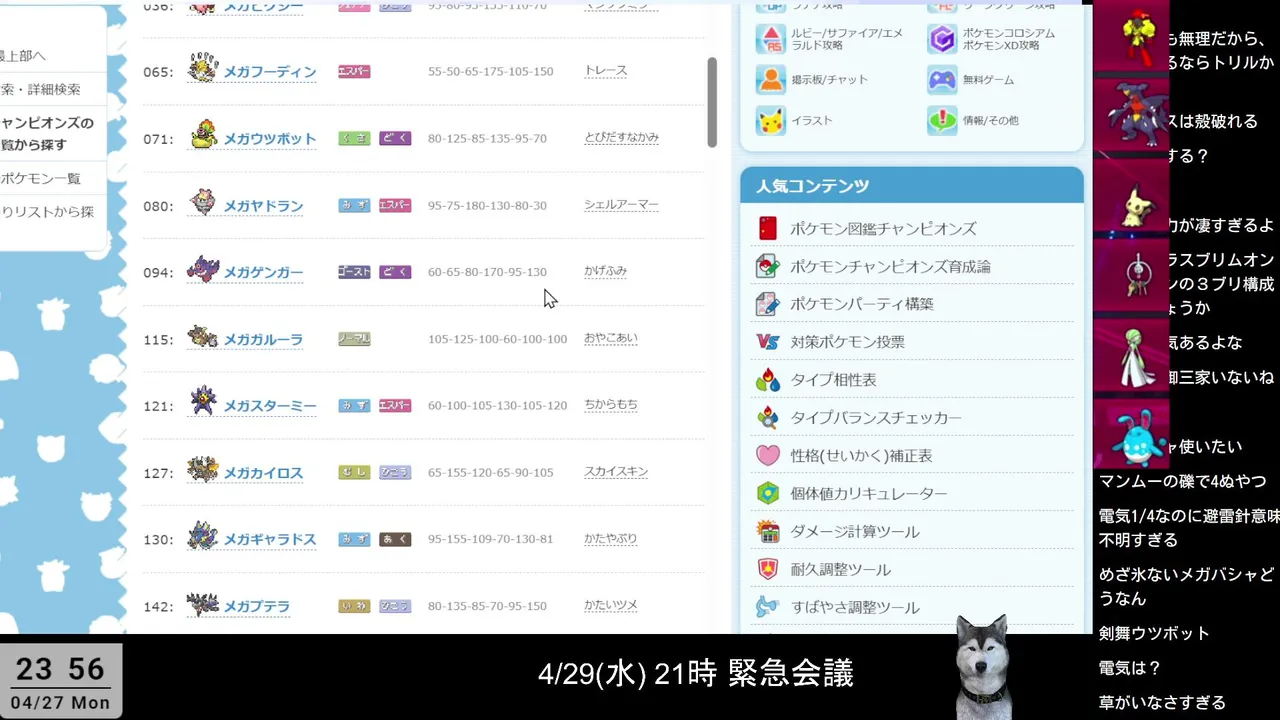This screenshot has height=720, width=1280.
Task: Click the ポケモン図鑑チャンピオンズ red book icon
Action: pyautogui.click(x=767, y=228)
